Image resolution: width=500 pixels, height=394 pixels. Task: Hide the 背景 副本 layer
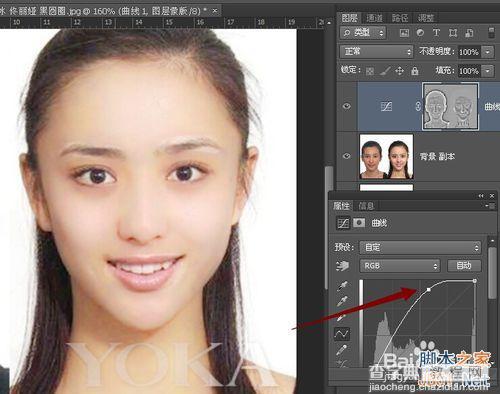[347, 156]
